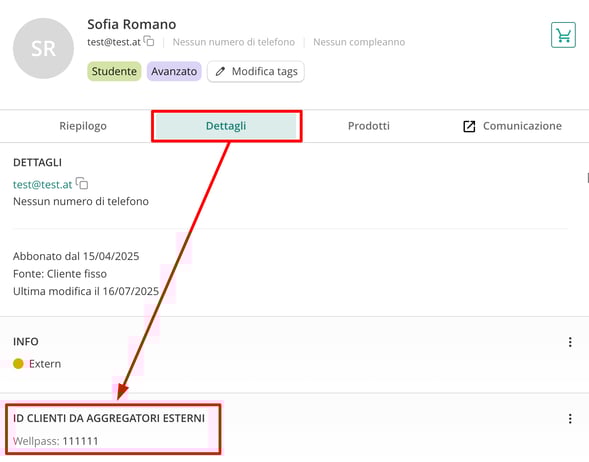Click the Avanzato tag

pos(174,71)
